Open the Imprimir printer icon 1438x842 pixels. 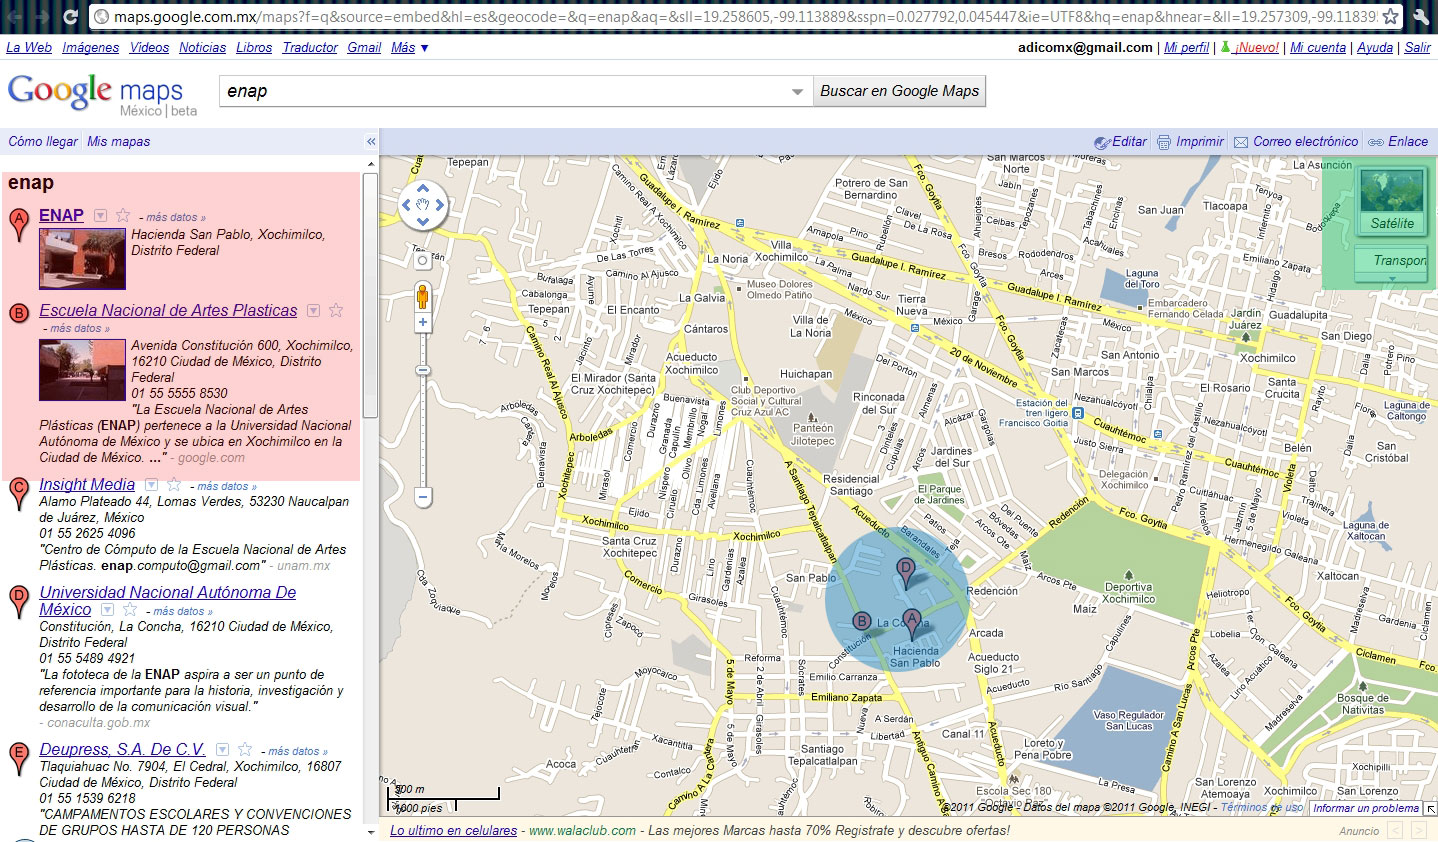point(1162,141)
